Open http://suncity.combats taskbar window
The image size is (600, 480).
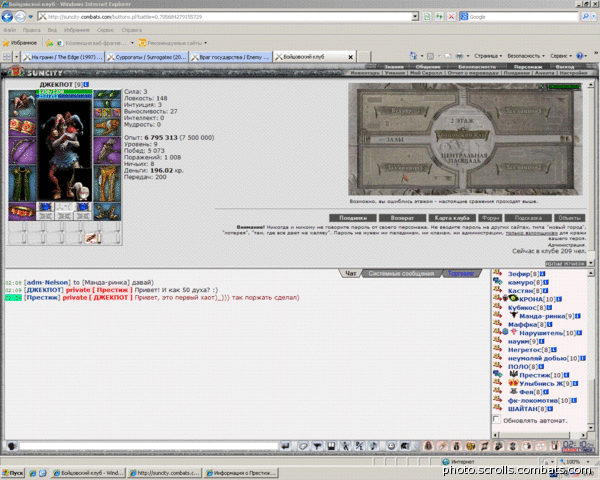point(165,473)
